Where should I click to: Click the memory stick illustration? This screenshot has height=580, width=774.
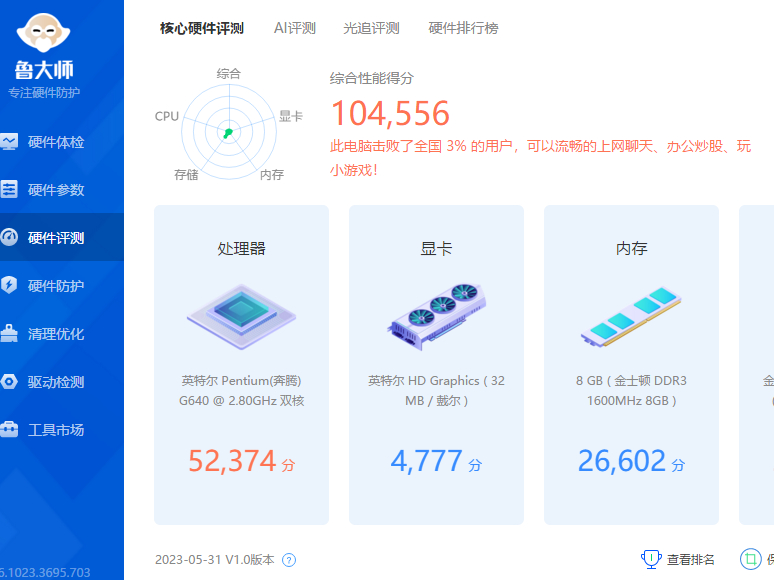(x=631, y=317)
